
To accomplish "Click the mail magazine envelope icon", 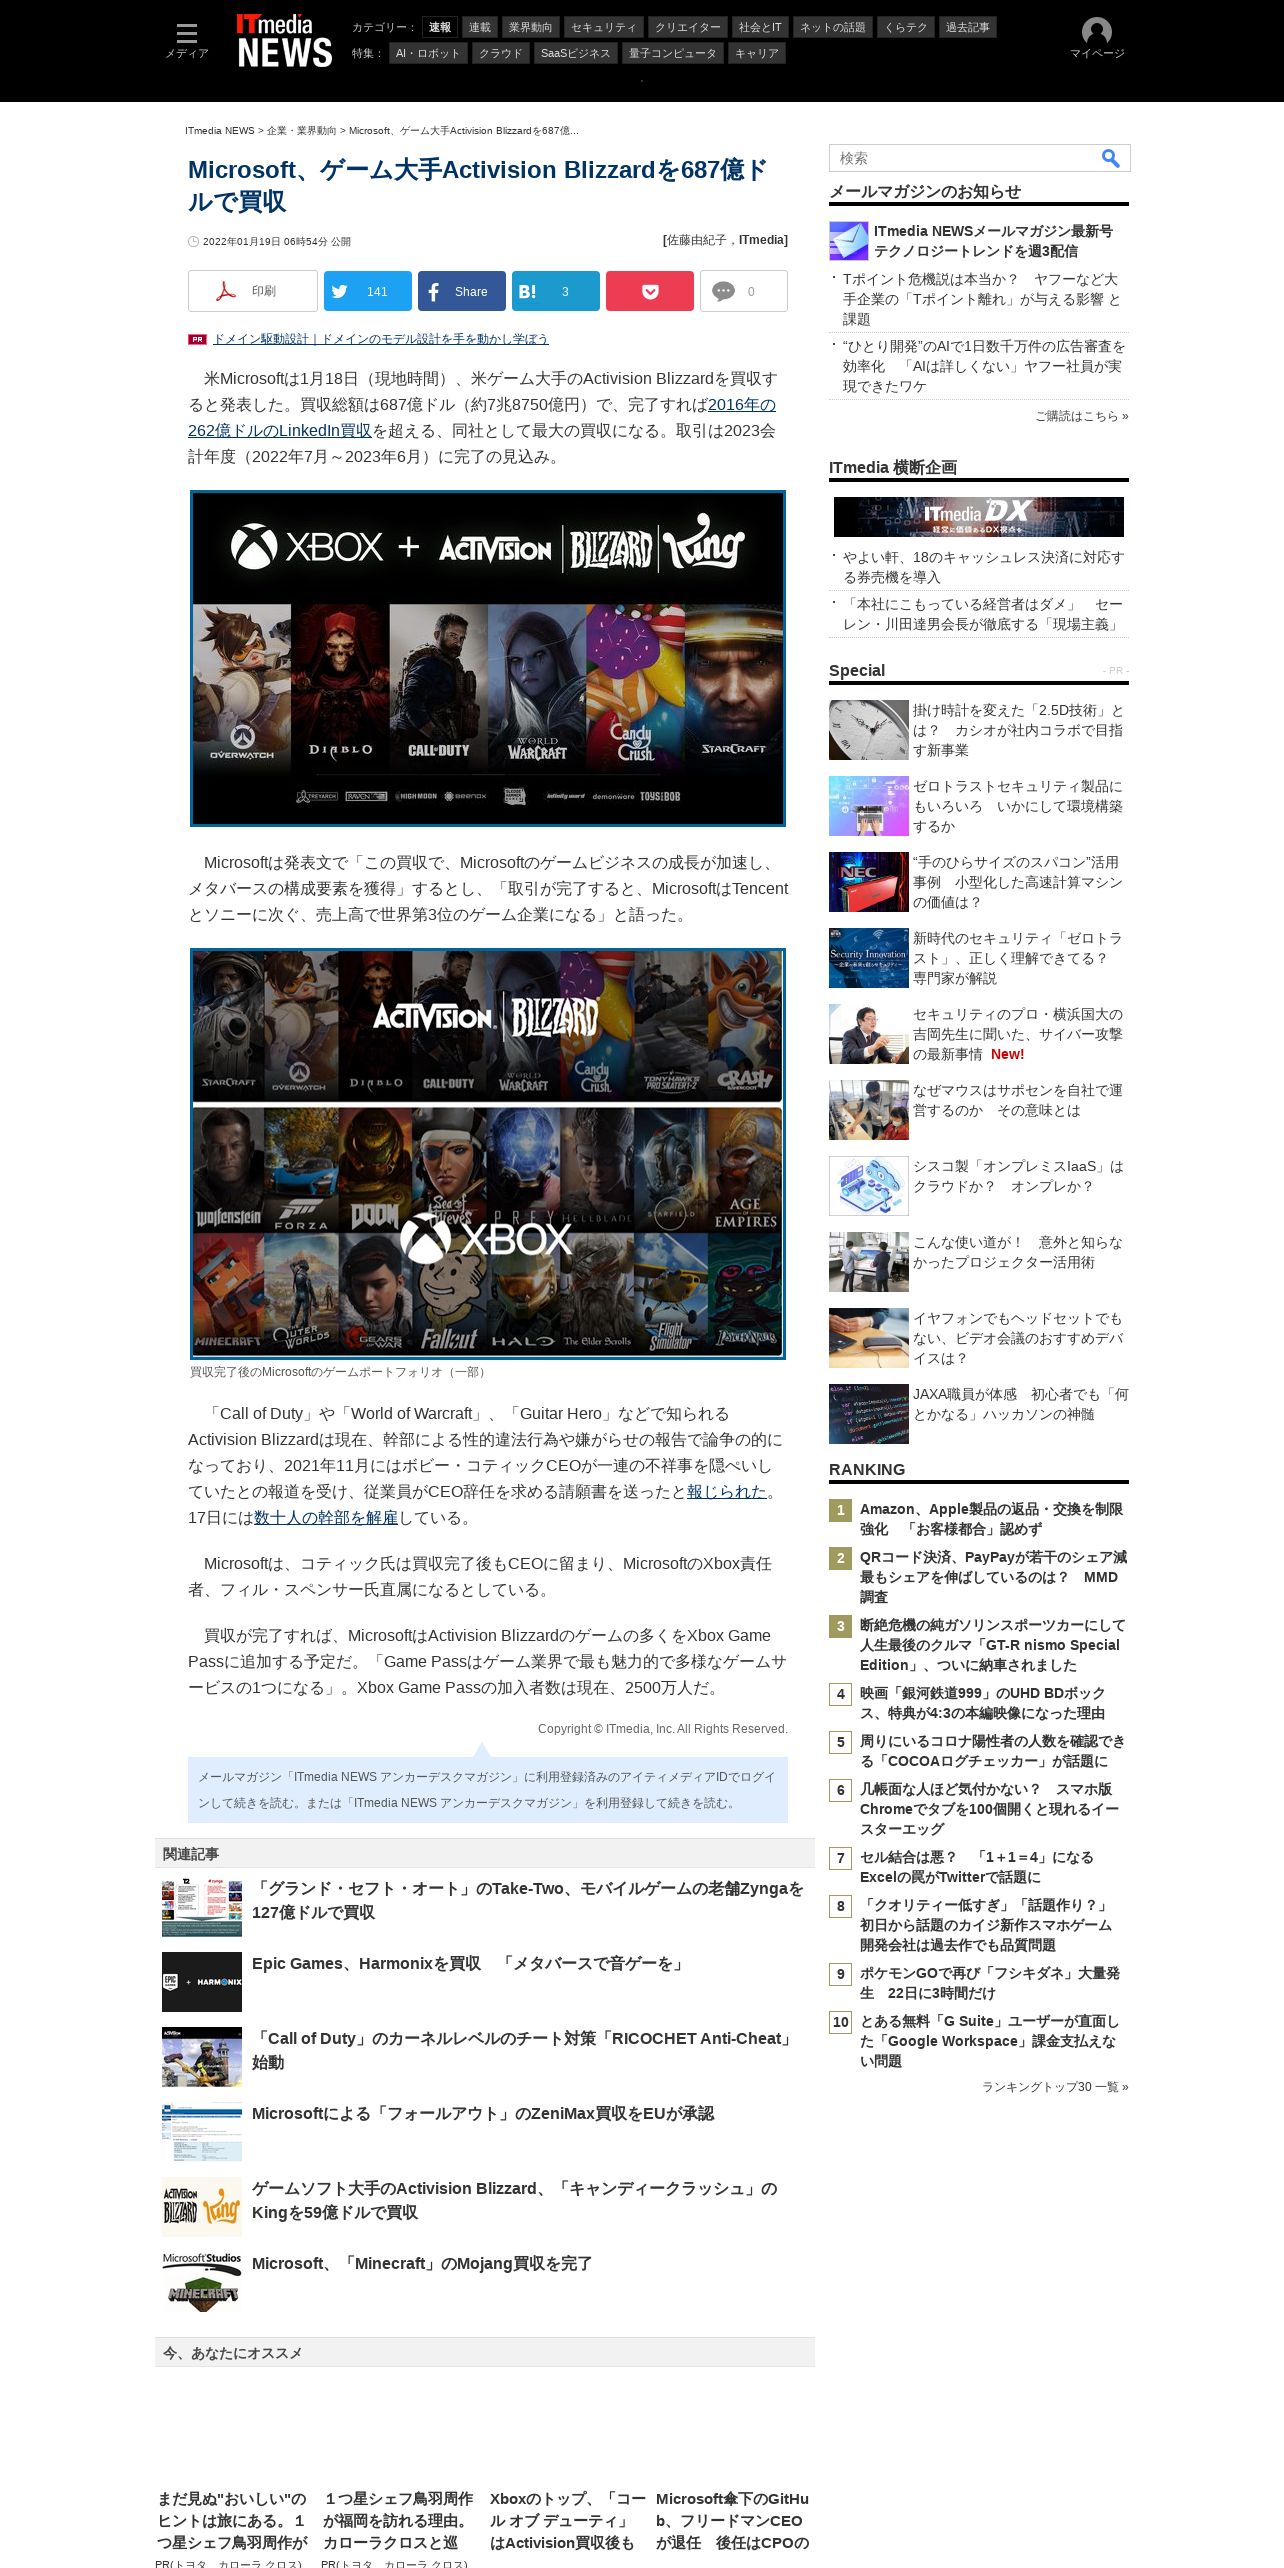I will point(848,241).
